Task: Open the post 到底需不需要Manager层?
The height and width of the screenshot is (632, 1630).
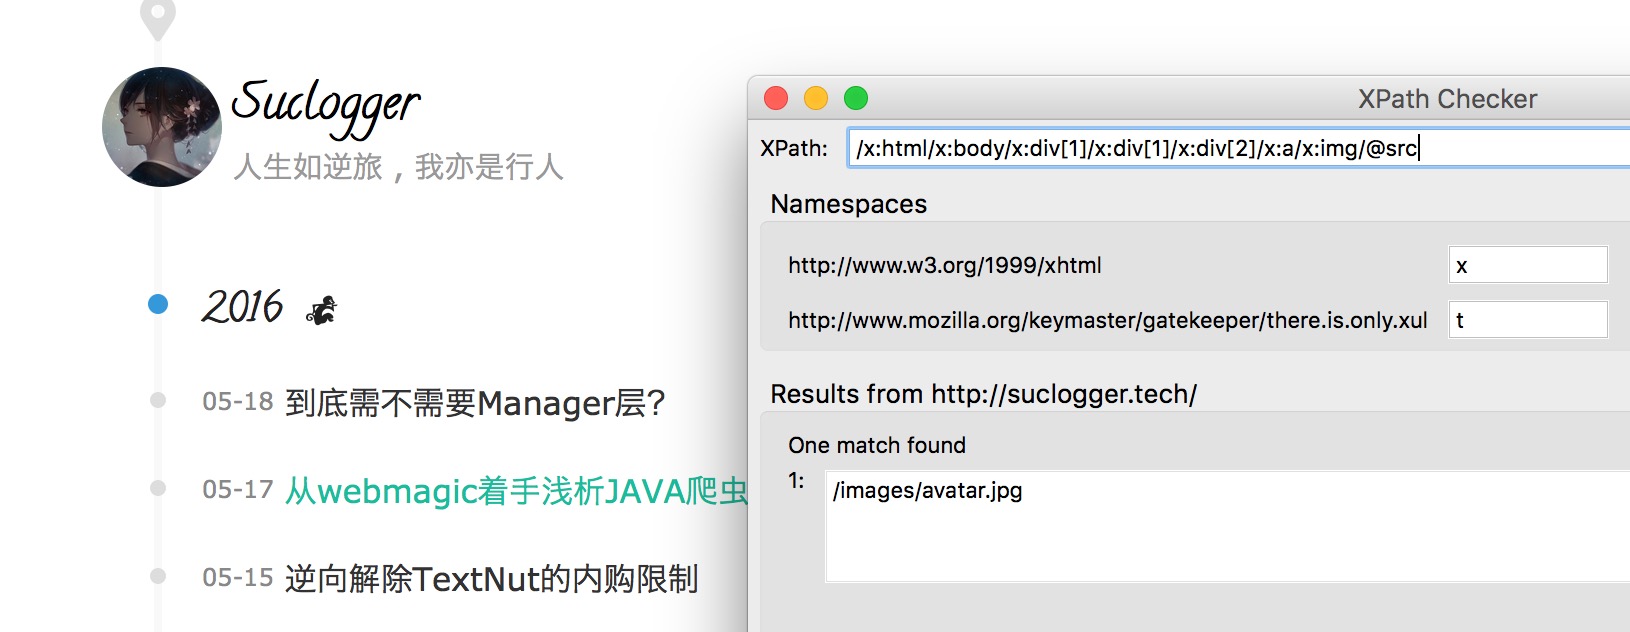Action: tap(475, 403)
